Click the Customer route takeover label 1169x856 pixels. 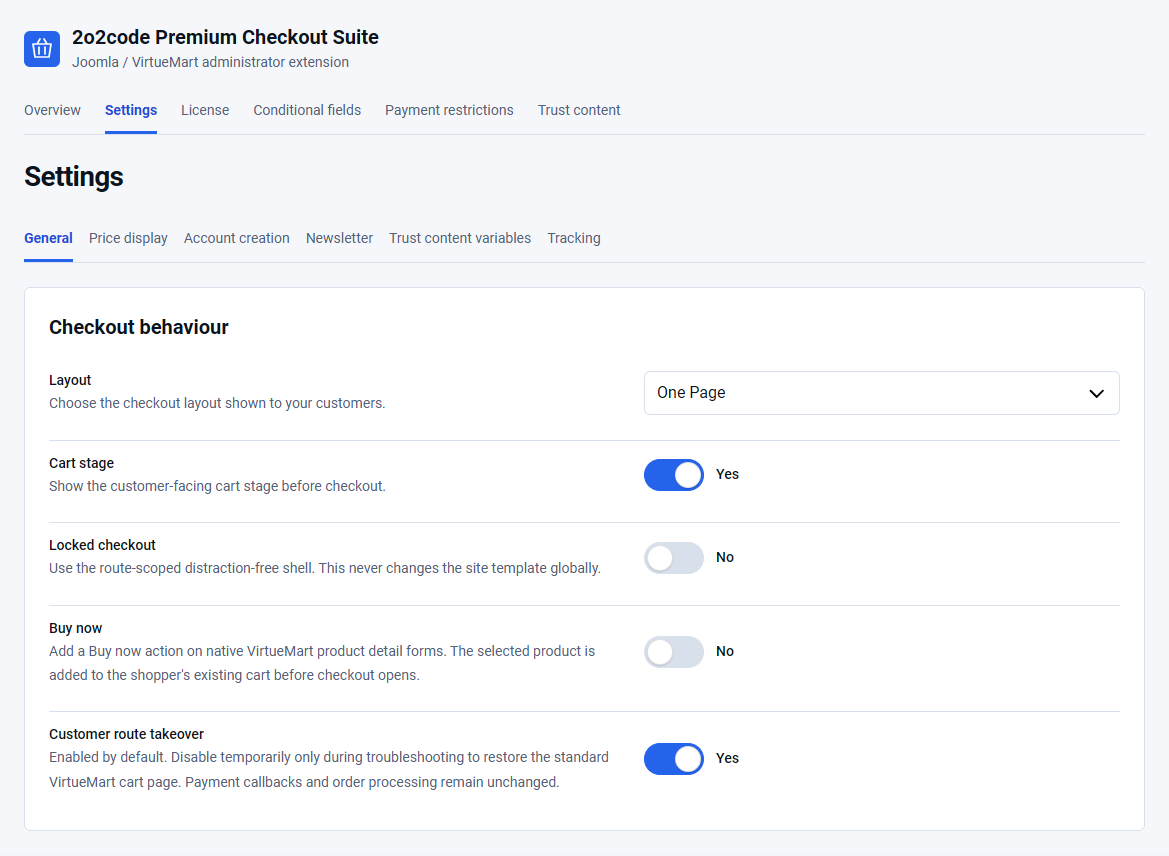click(126, 734)
